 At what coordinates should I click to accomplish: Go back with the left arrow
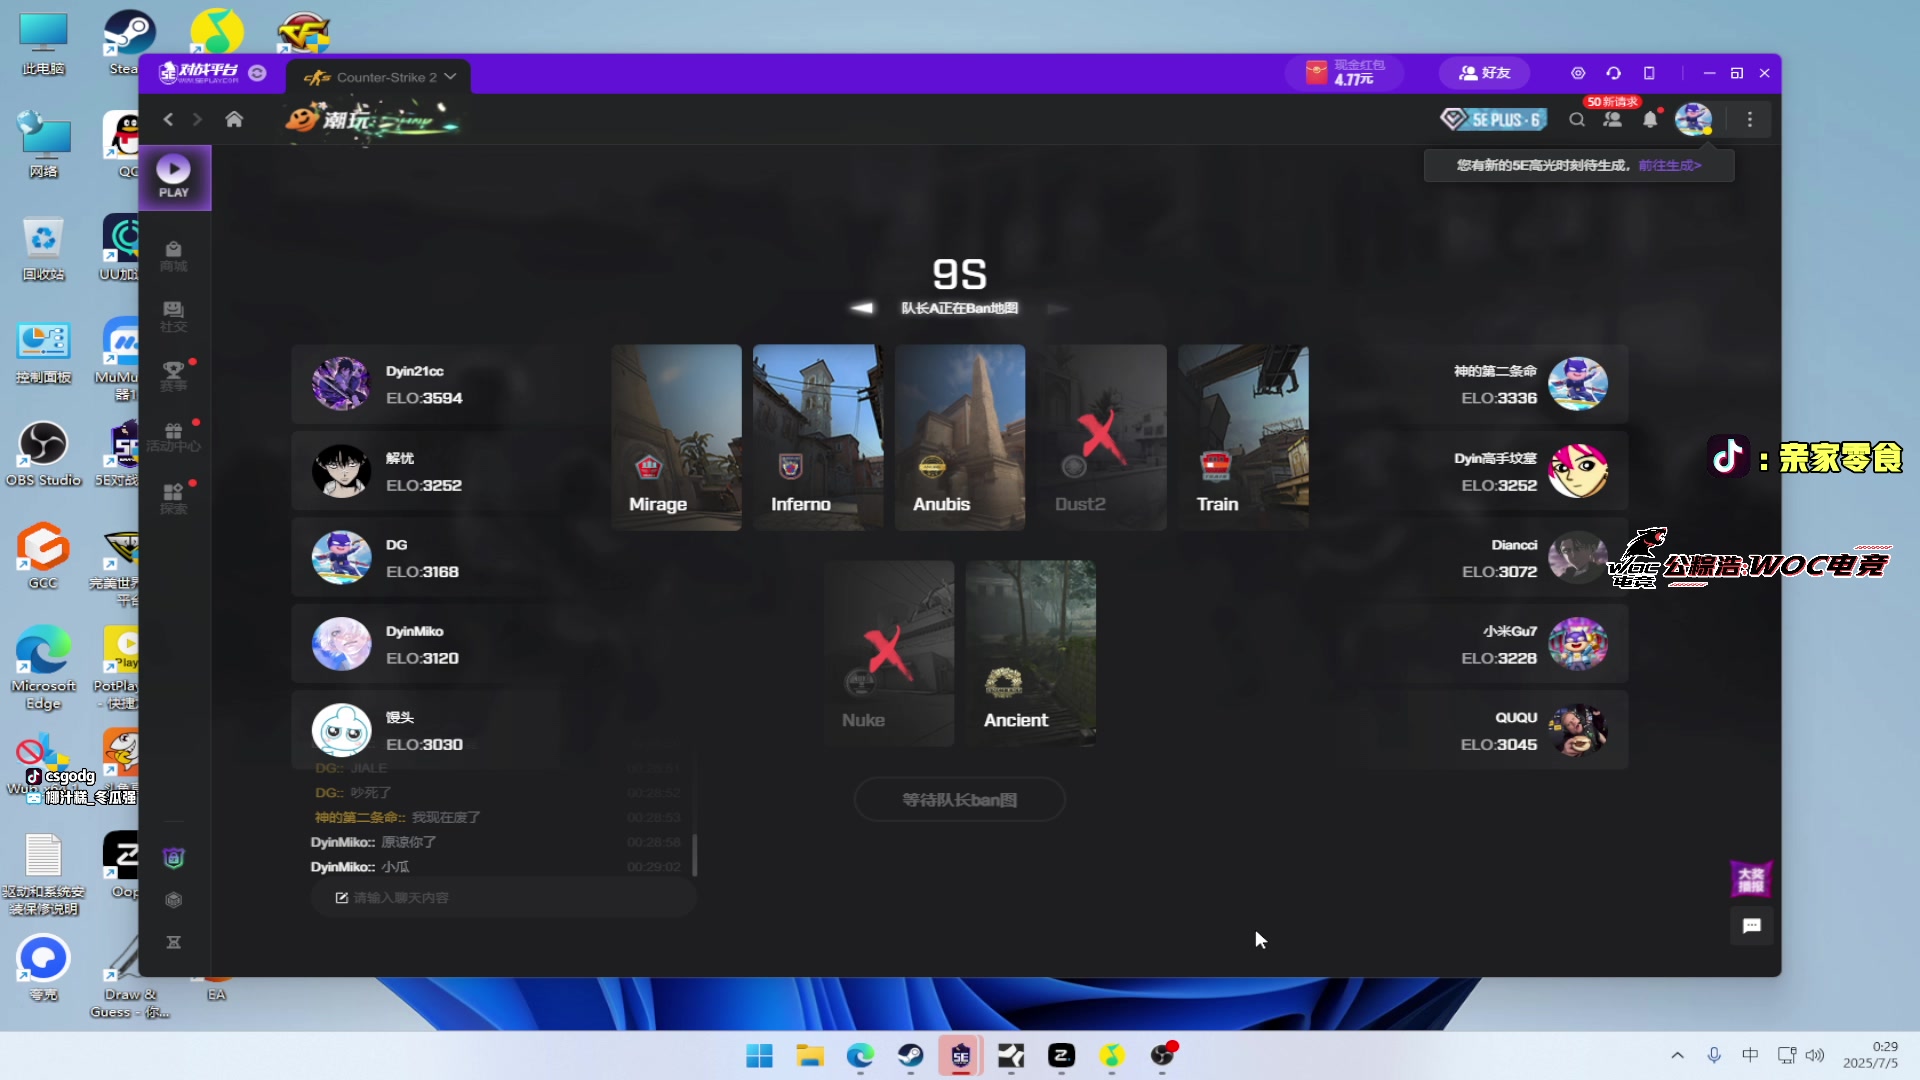pyautogui.click(x=168, y=119)
